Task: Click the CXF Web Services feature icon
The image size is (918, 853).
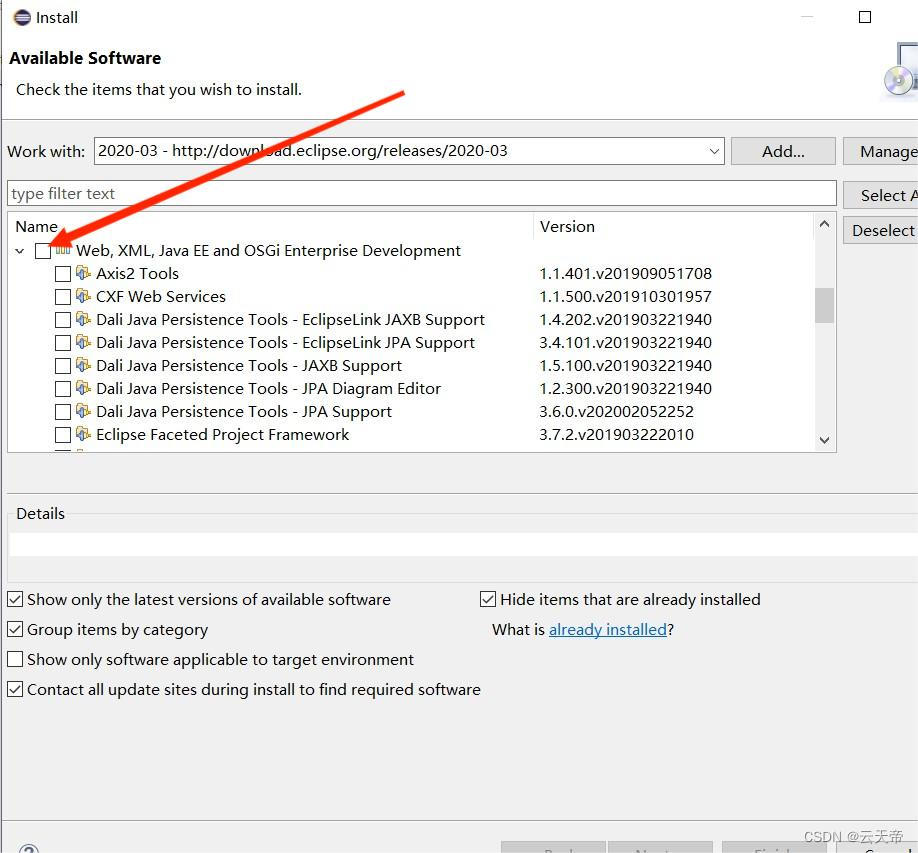Action: [83, 296]
